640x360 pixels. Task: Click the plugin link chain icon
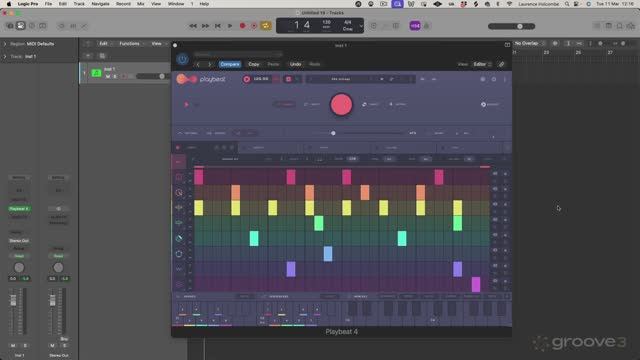[x=501, y=64]
